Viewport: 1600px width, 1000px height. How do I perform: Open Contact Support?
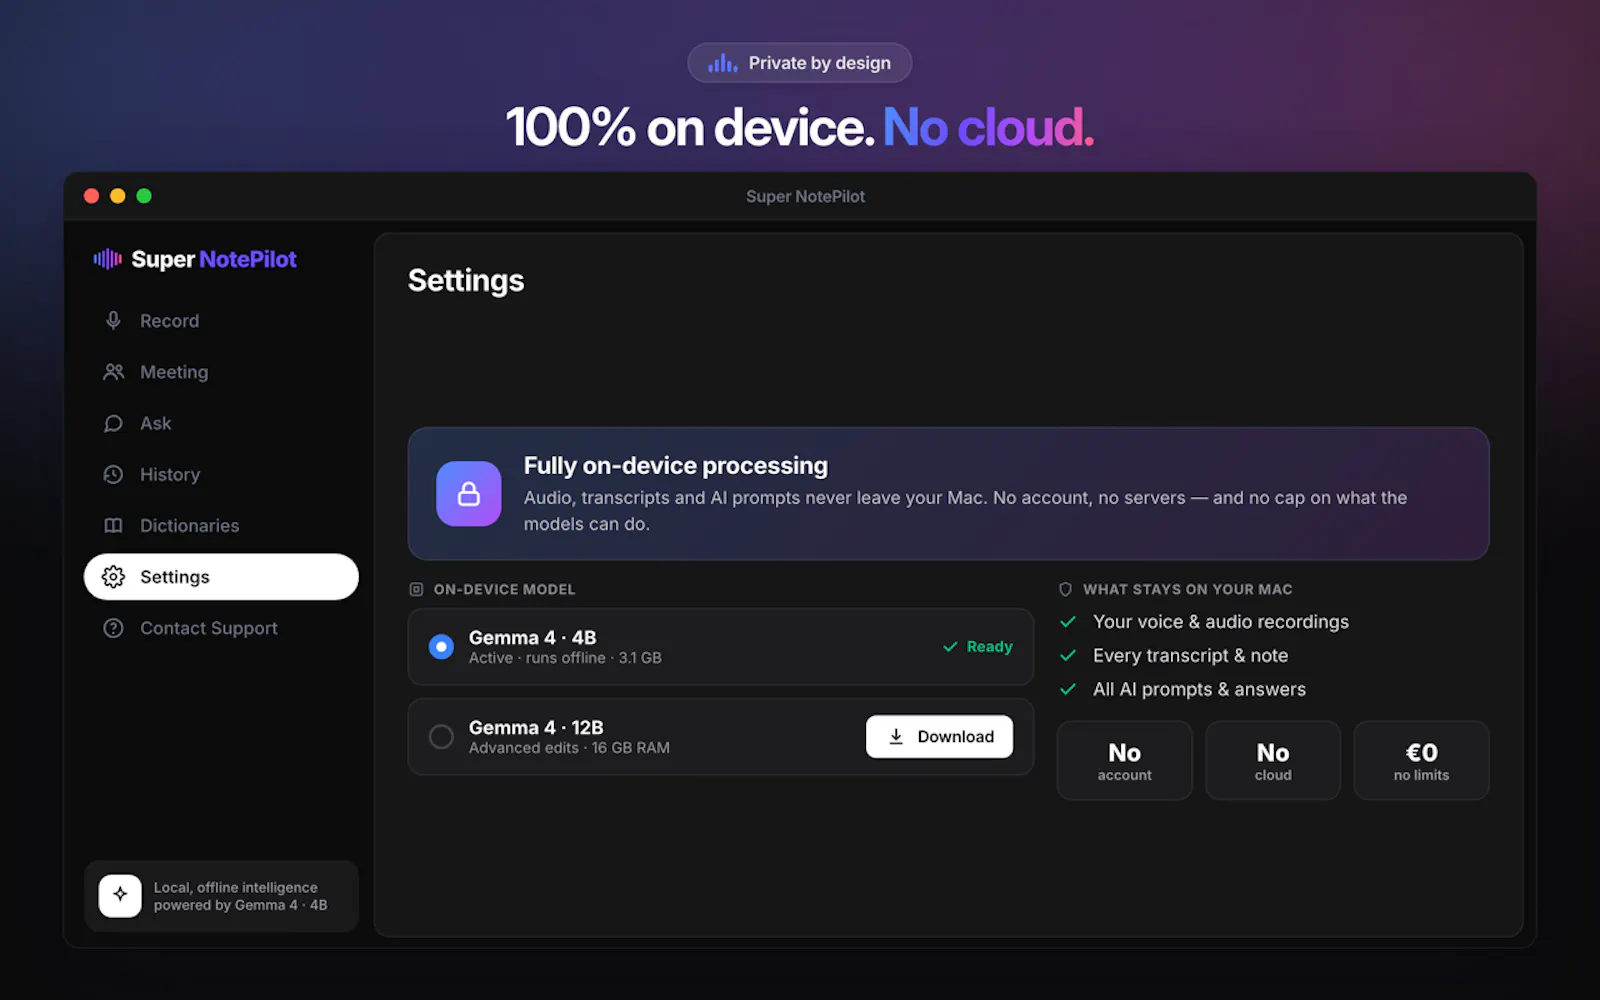coord(221,628)
